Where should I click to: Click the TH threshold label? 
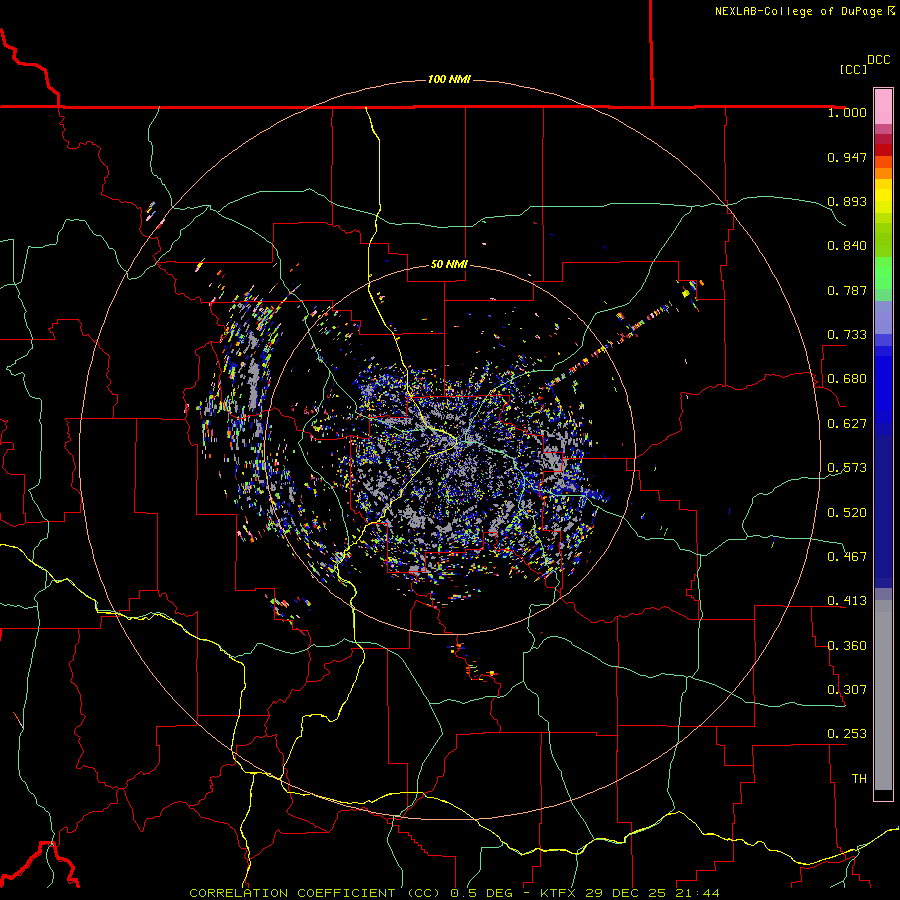859,779
